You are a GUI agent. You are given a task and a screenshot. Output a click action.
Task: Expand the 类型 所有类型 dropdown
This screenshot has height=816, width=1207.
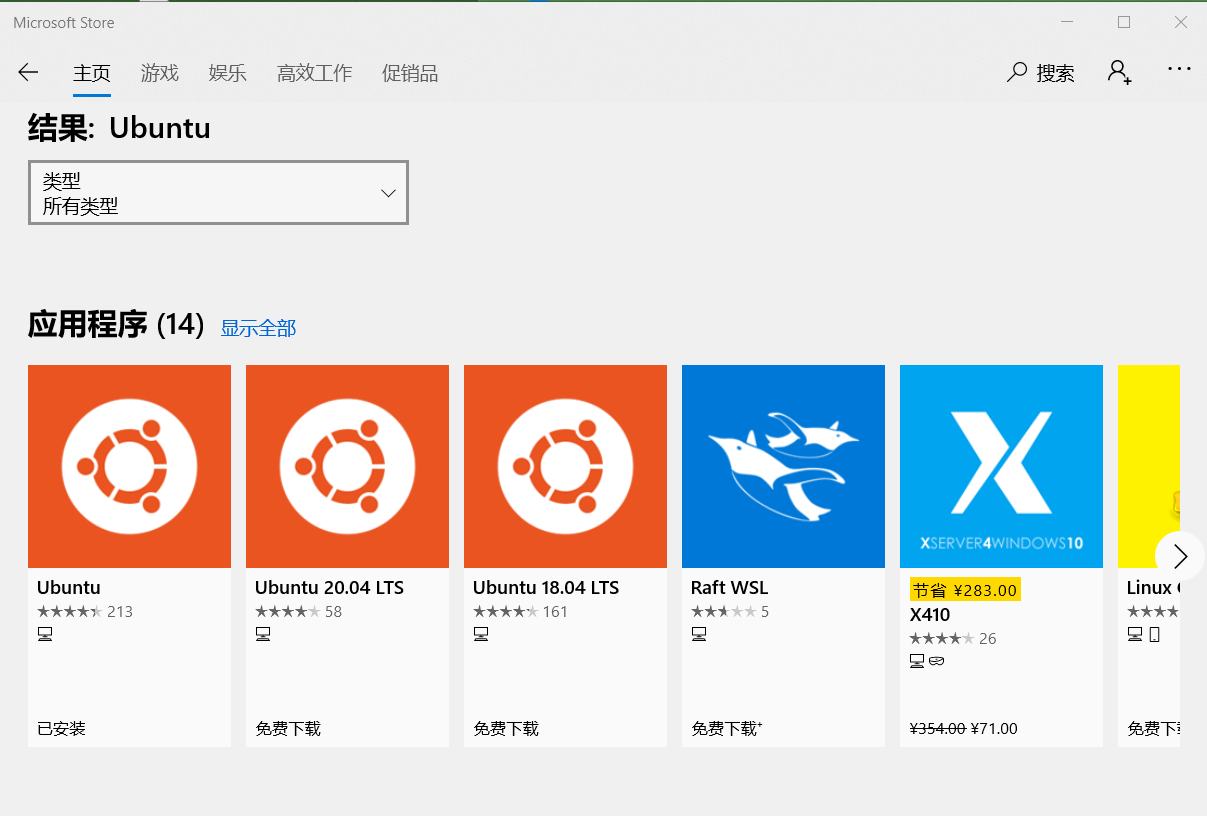click(x=218, y=193)
